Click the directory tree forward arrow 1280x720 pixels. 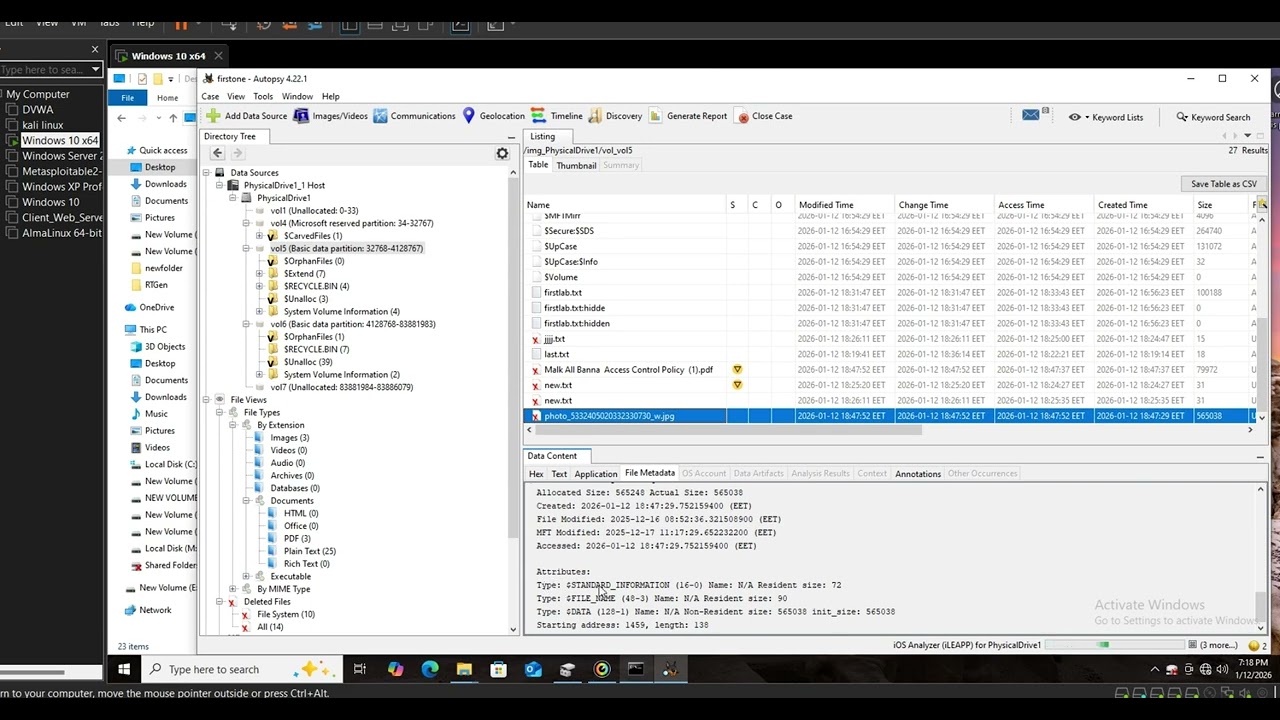coord(237,153)
